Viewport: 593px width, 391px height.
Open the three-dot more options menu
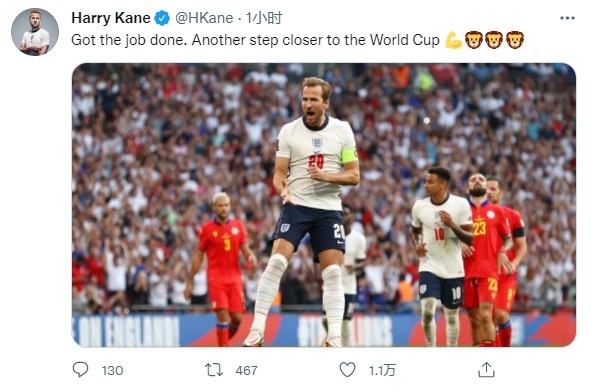point(567,18)
